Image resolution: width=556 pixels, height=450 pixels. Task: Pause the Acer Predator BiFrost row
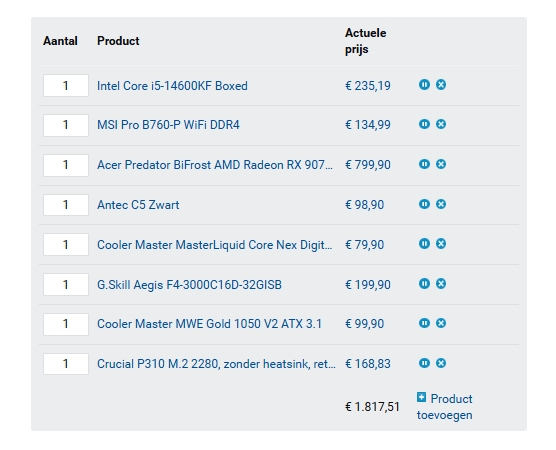click(424, 164)
